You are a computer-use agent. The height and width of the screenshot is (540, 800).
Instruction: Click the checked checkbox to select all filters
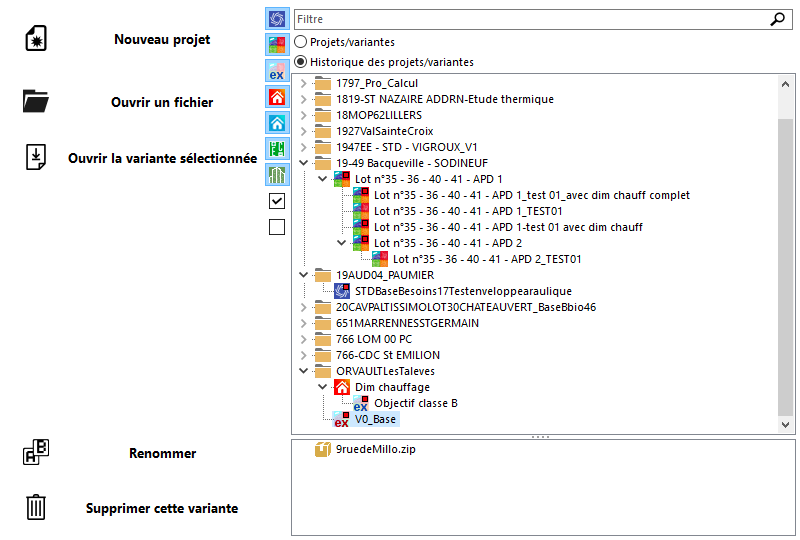[x=277, y=201]
